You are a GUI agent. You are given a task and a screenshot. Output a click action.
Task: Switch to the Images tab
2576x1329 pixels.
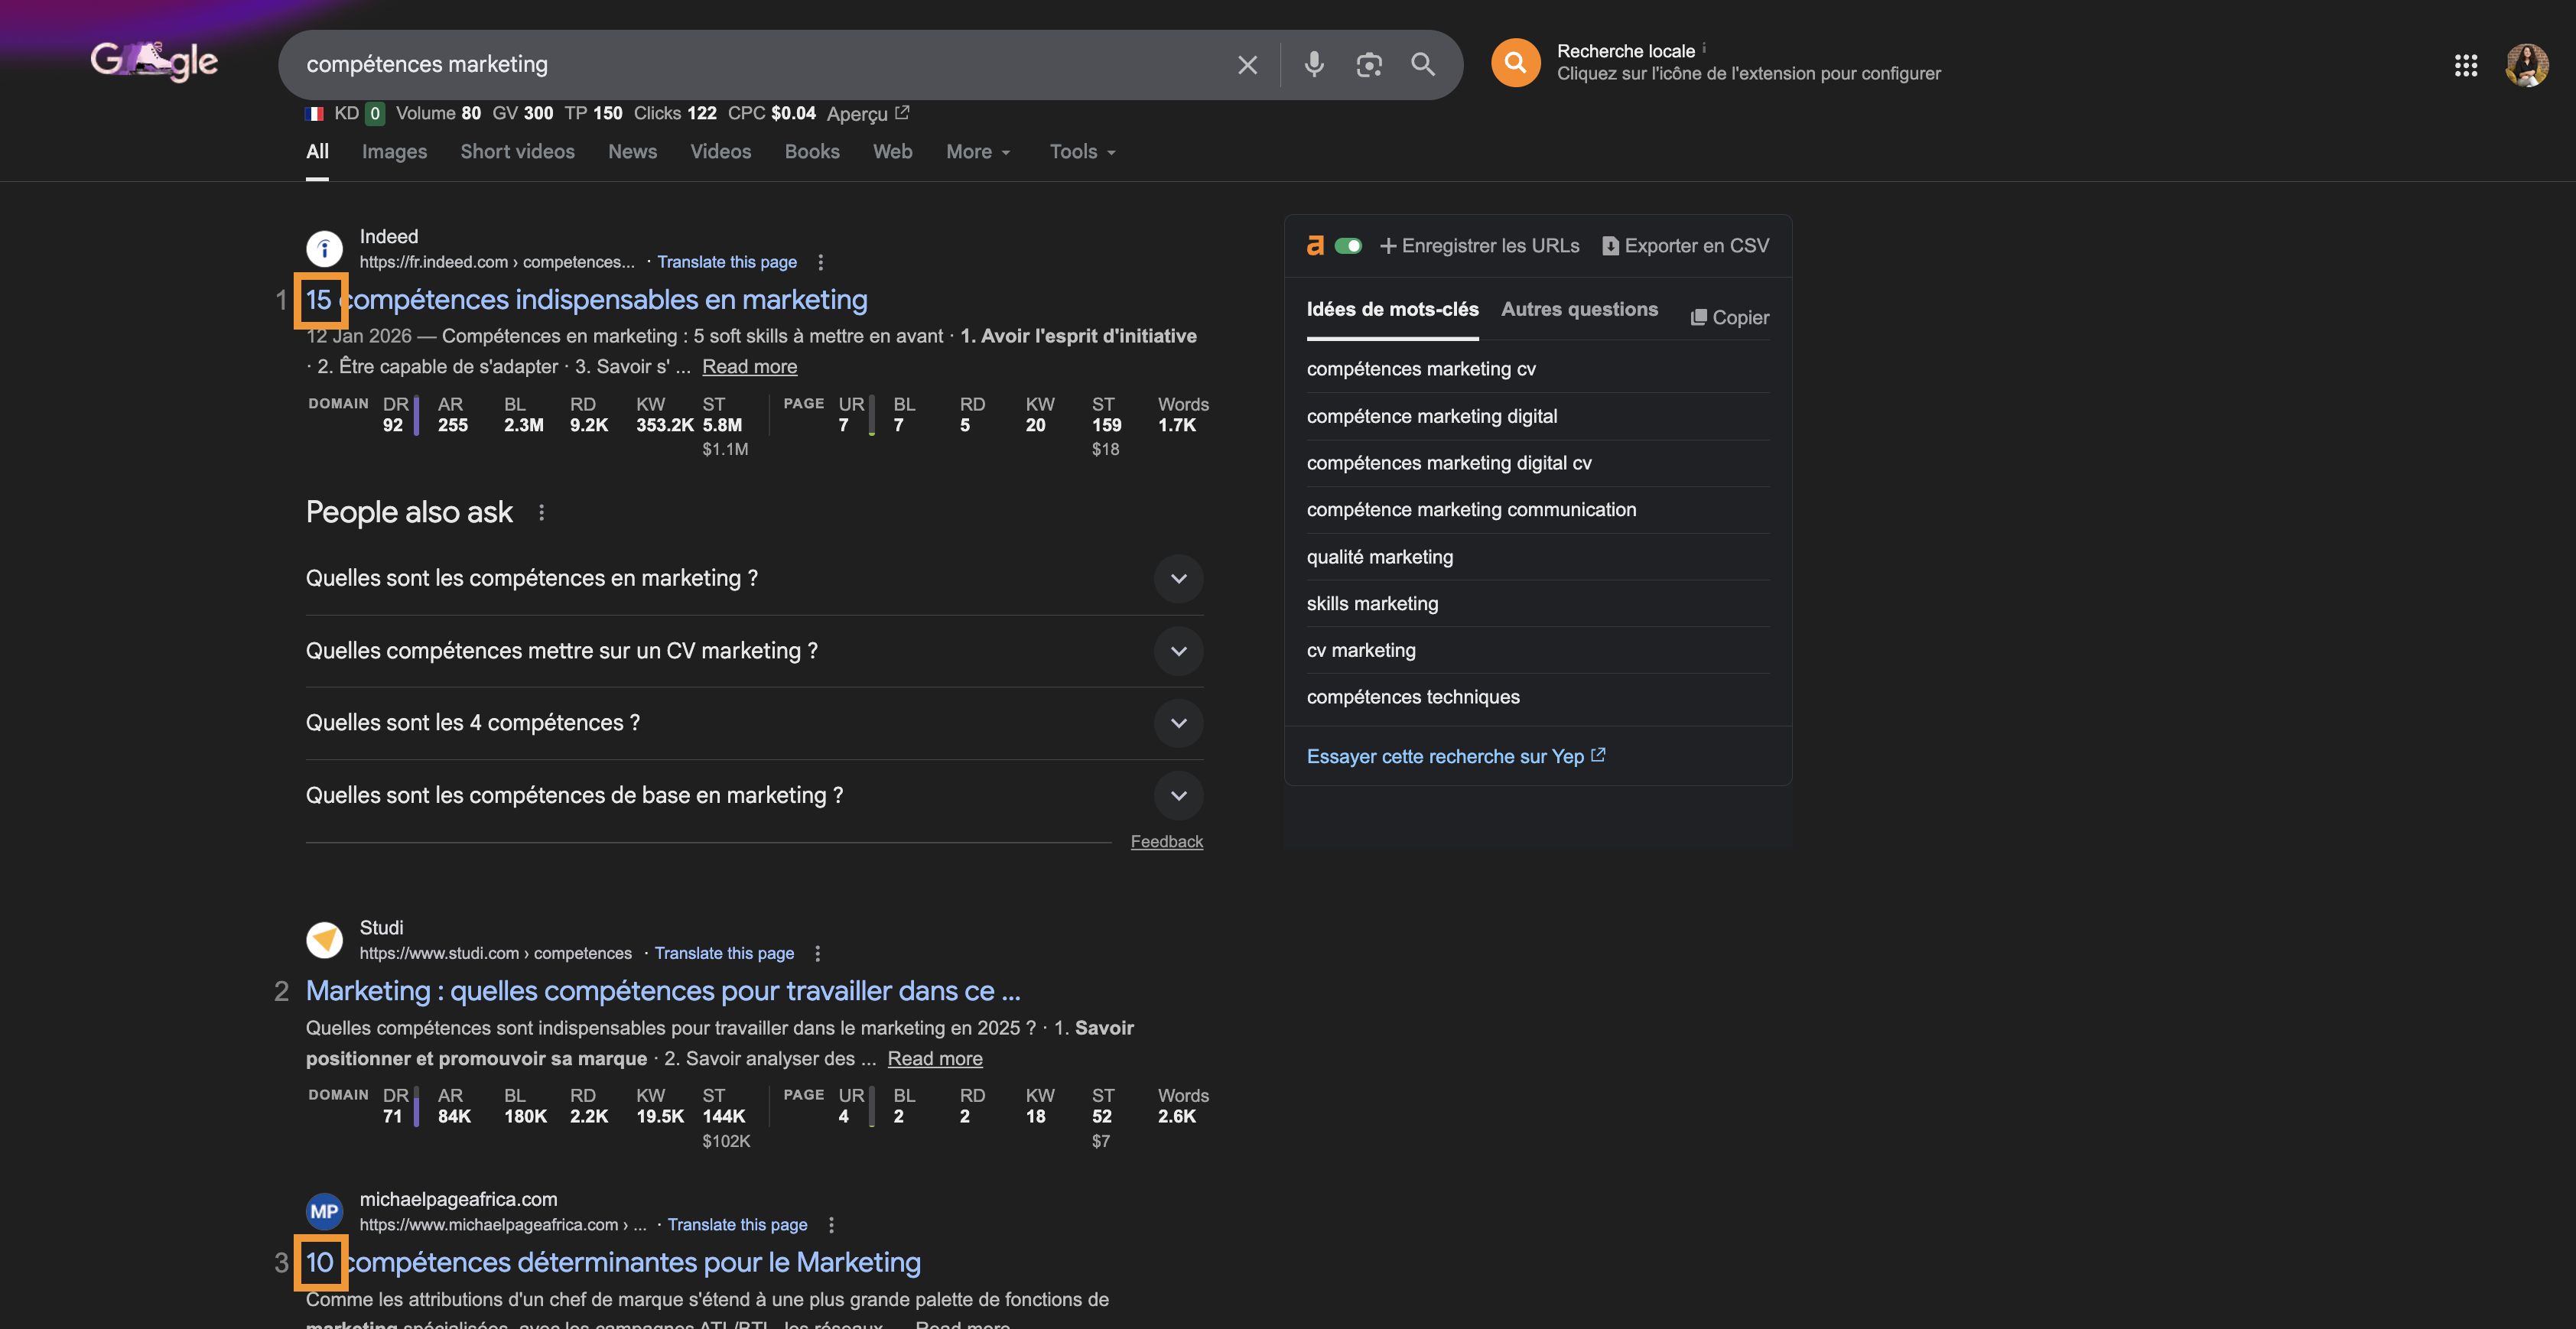click(x=394, y=151)
